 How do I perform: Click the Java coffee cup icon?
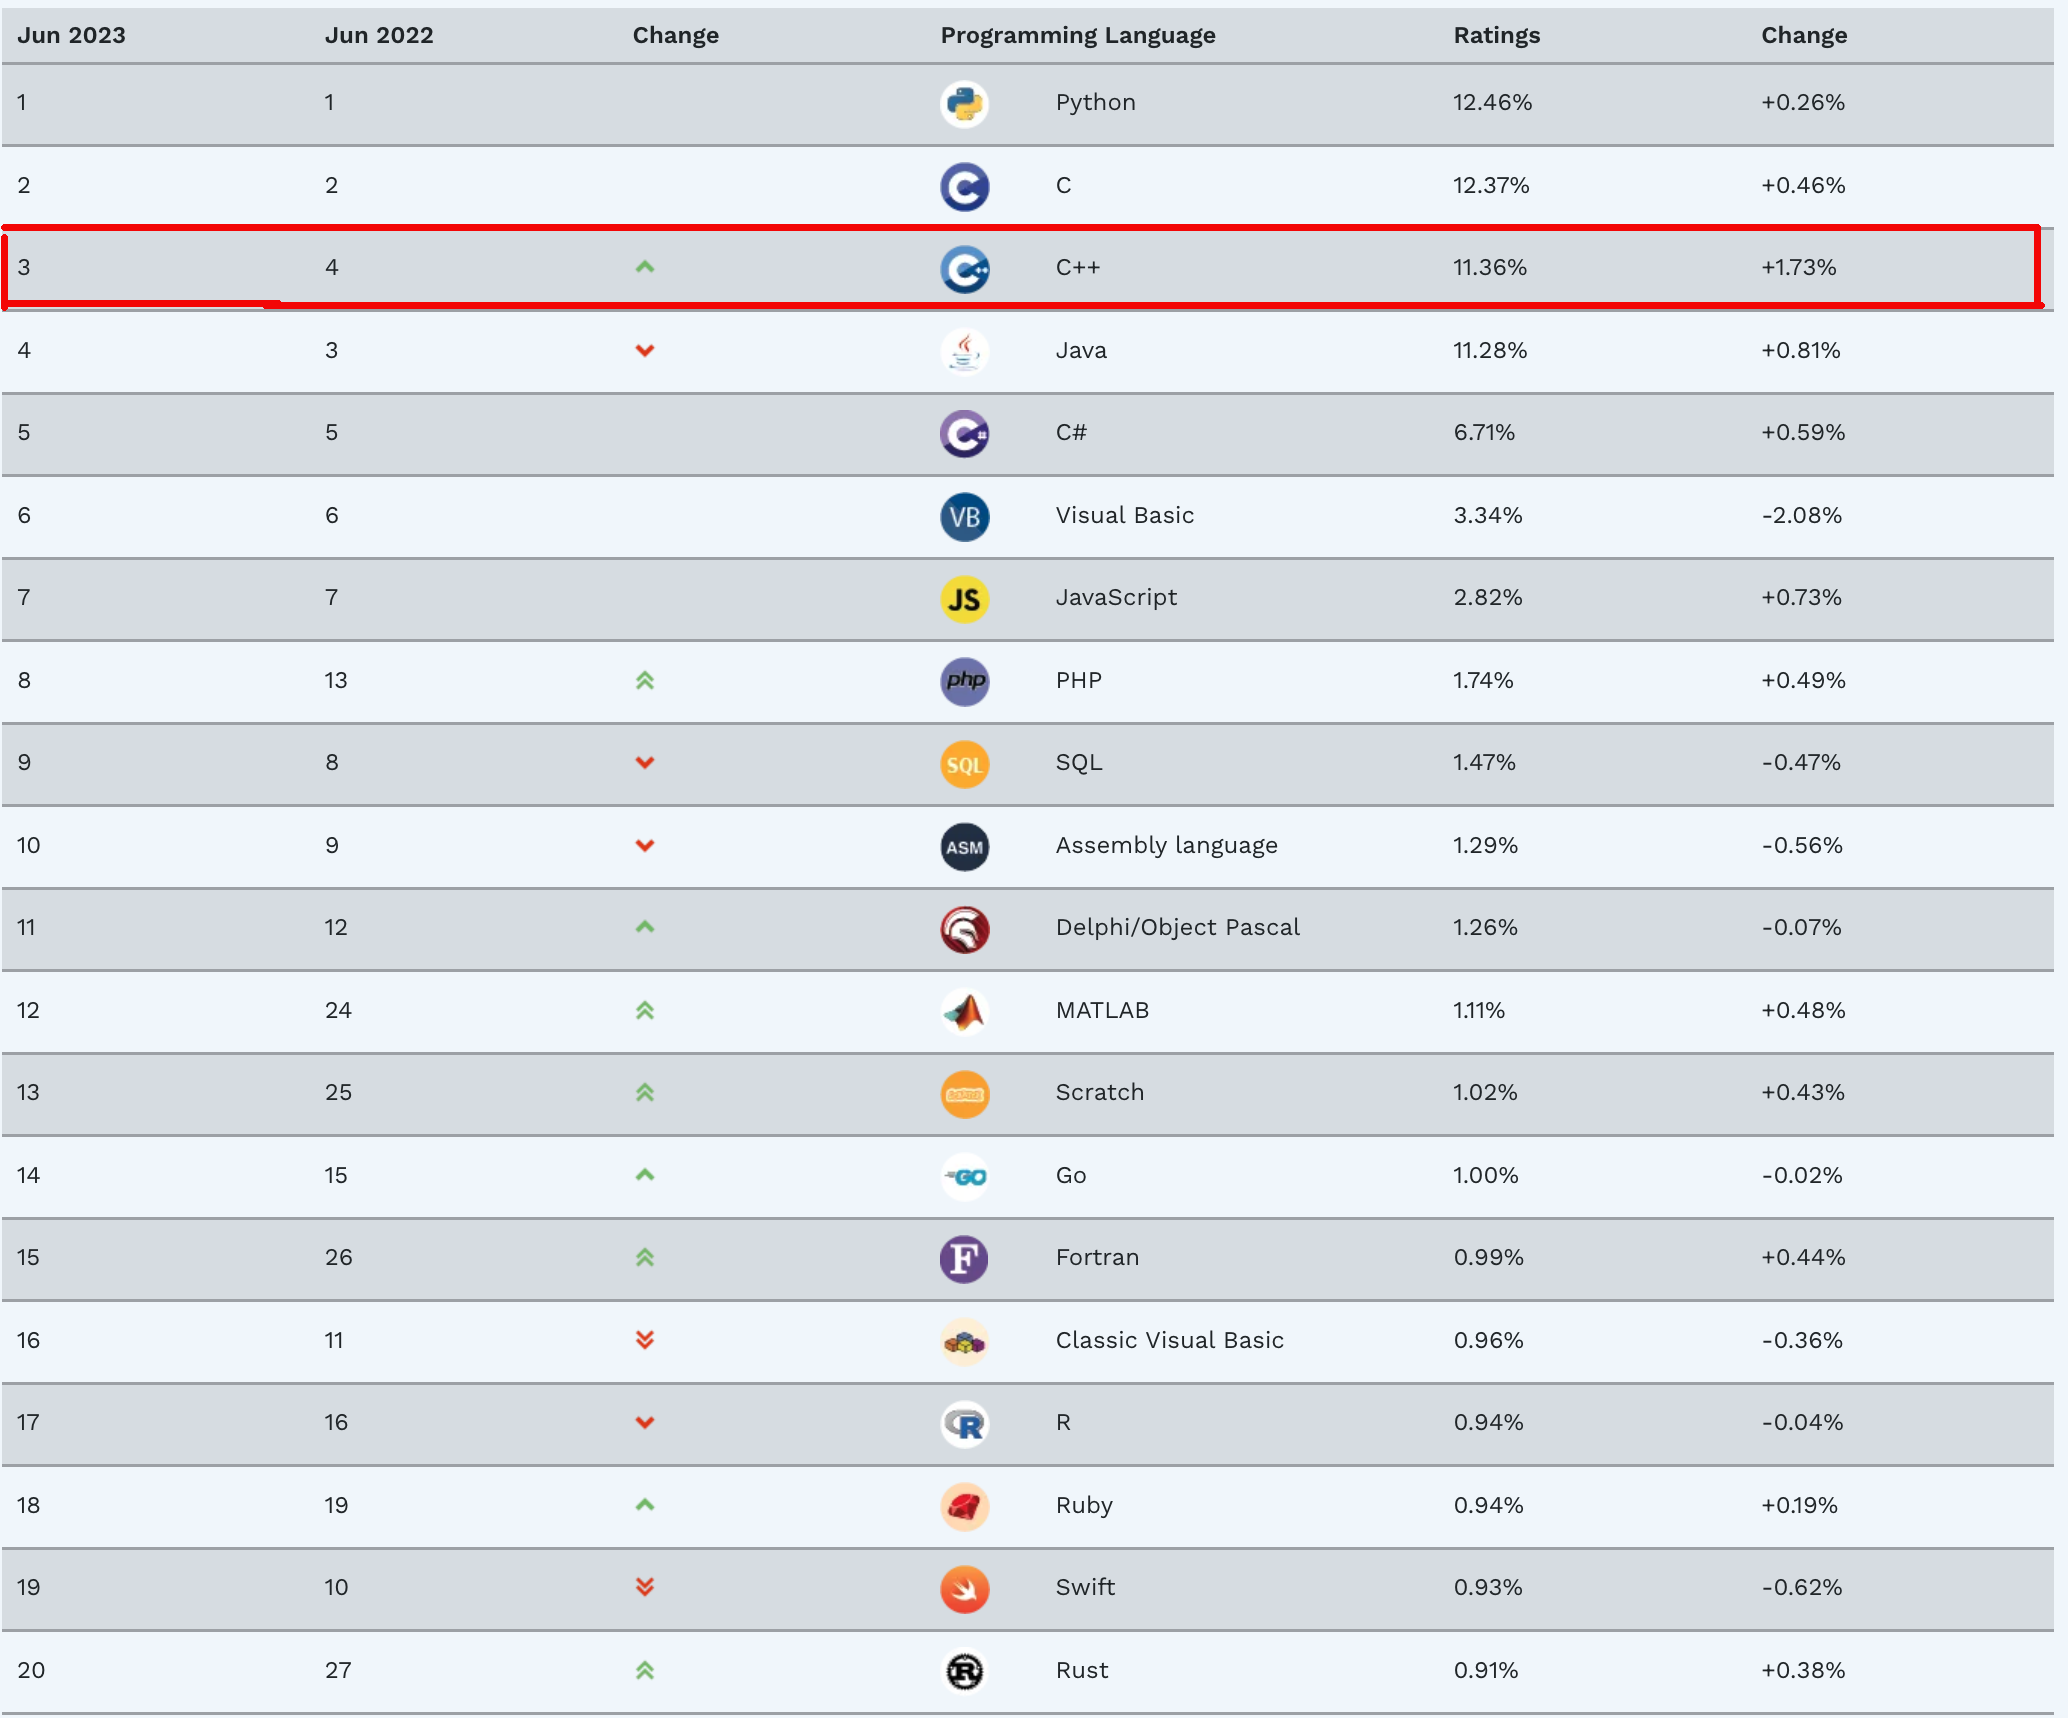point(964,352)
